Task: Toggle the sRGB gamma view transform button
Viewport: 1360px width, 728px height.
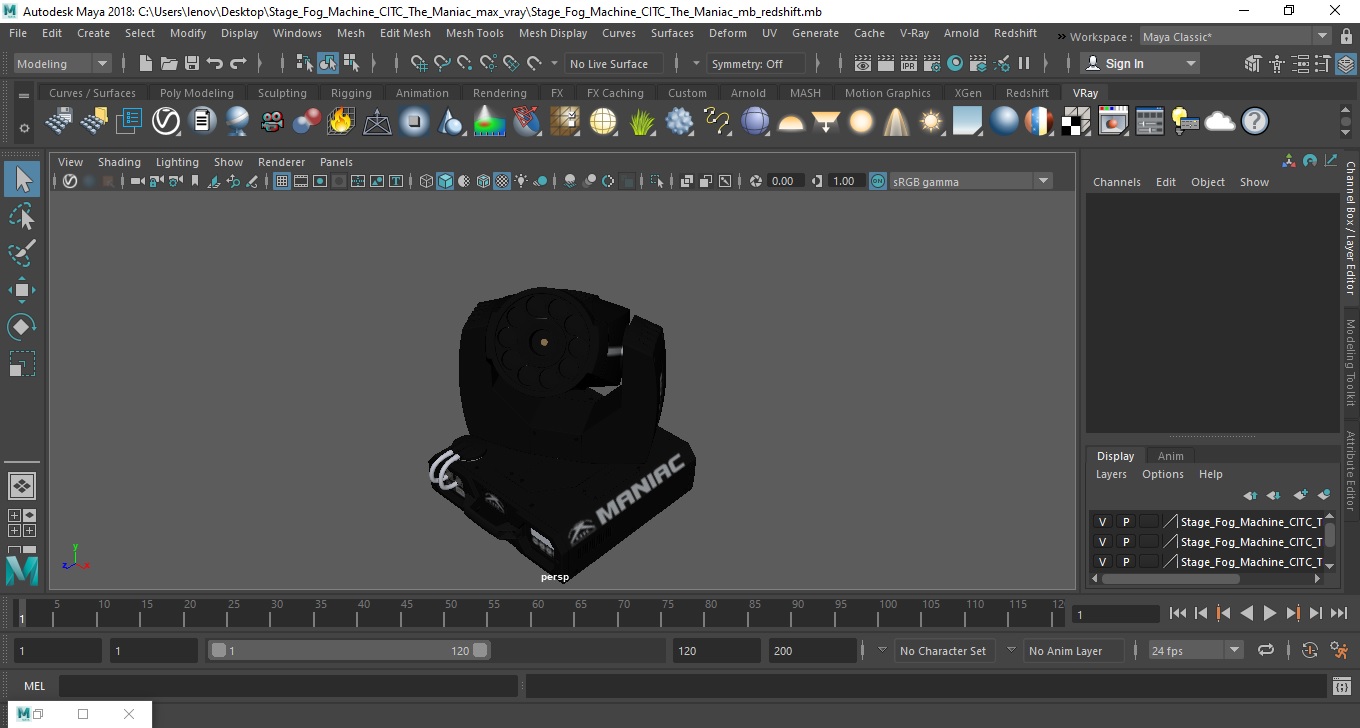Action: 877,181
